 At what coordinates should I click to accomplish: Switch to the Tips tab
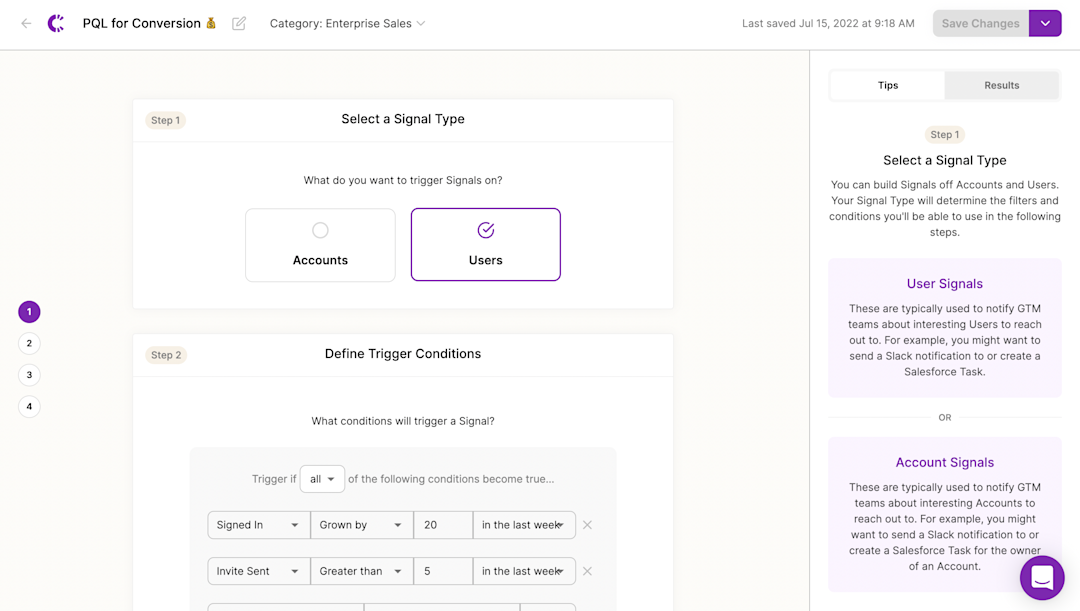[888, 85]
